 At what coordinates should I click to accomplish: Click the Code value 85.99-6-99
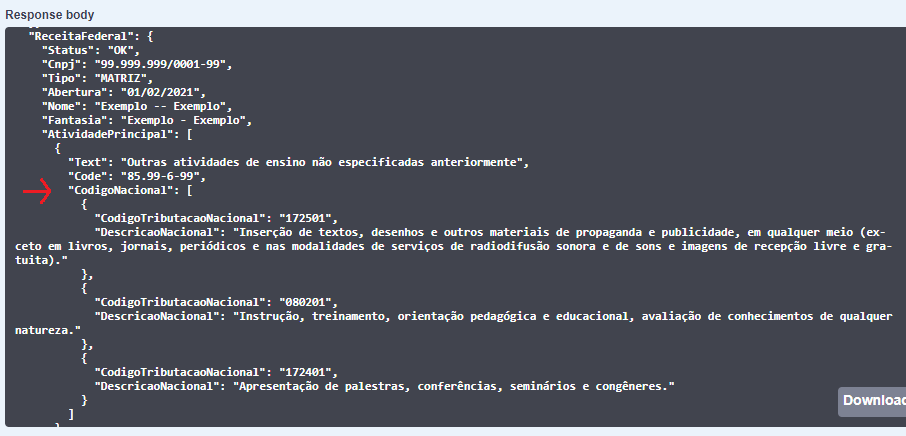(162, 176)
